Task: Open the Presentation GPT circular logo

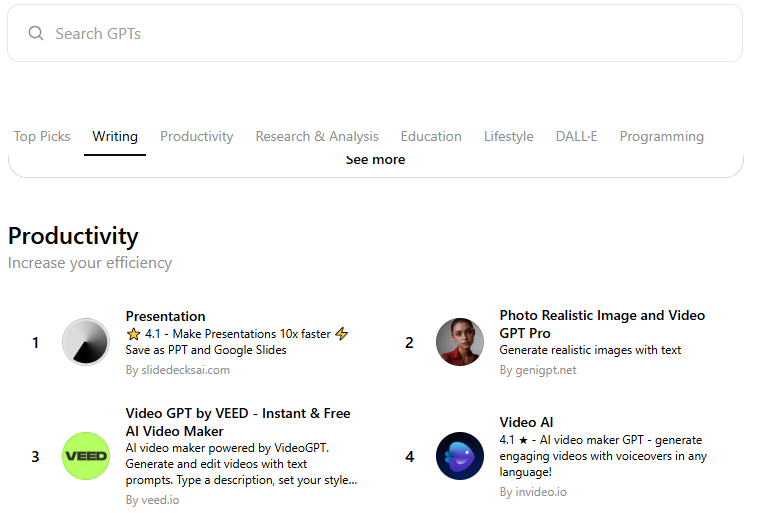Action: tap(85, 342)
